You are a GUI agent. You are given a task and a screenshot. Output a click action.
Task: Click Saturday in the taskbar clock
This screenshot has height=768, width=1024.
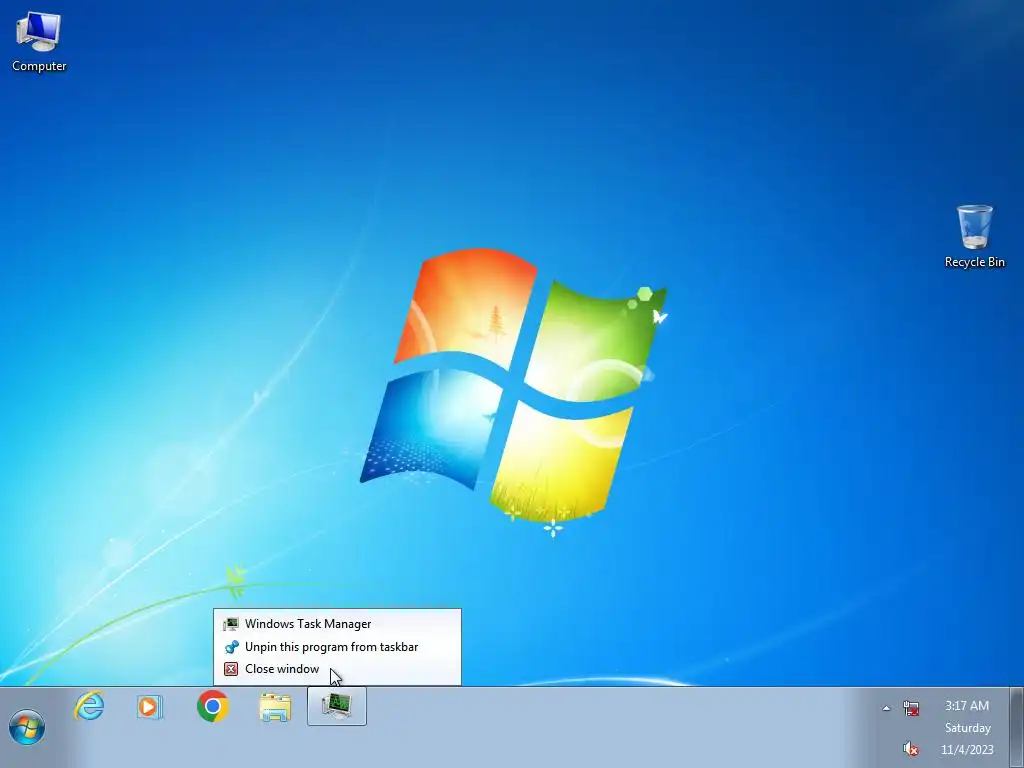click(x=967, y=728)
